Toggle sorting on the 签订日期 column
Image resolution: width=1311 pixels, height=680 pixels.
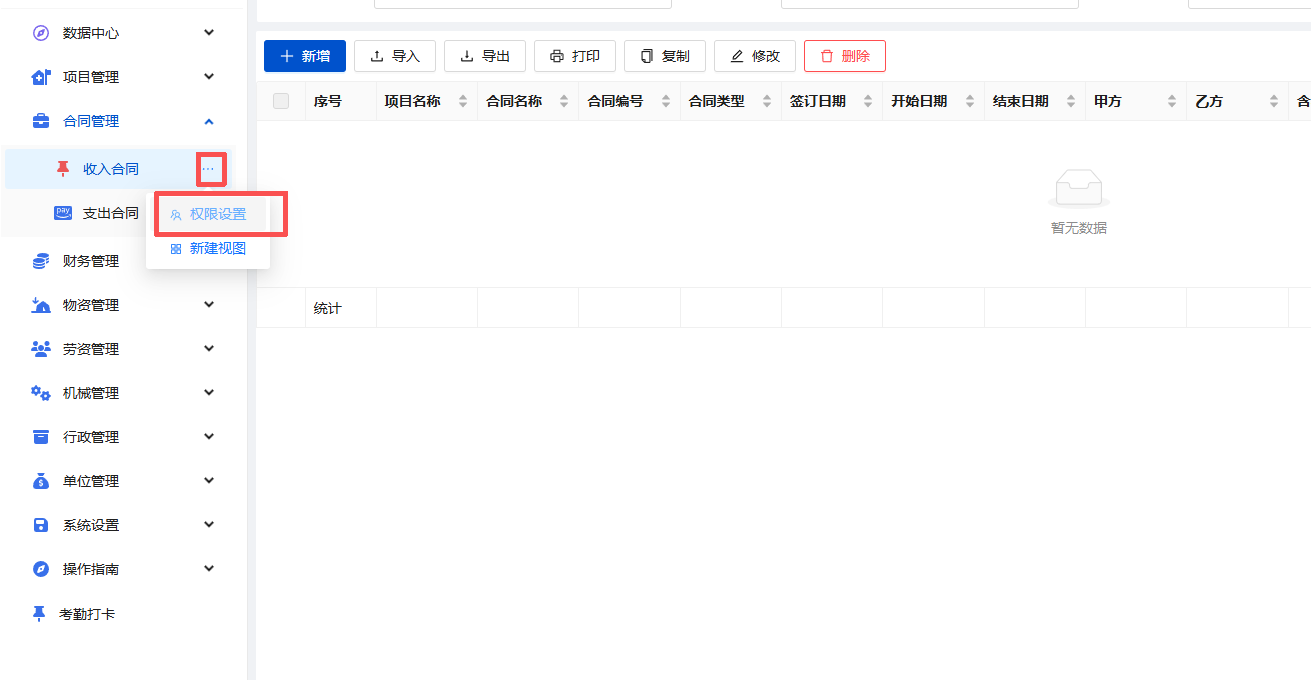click(x=869, y=100)
